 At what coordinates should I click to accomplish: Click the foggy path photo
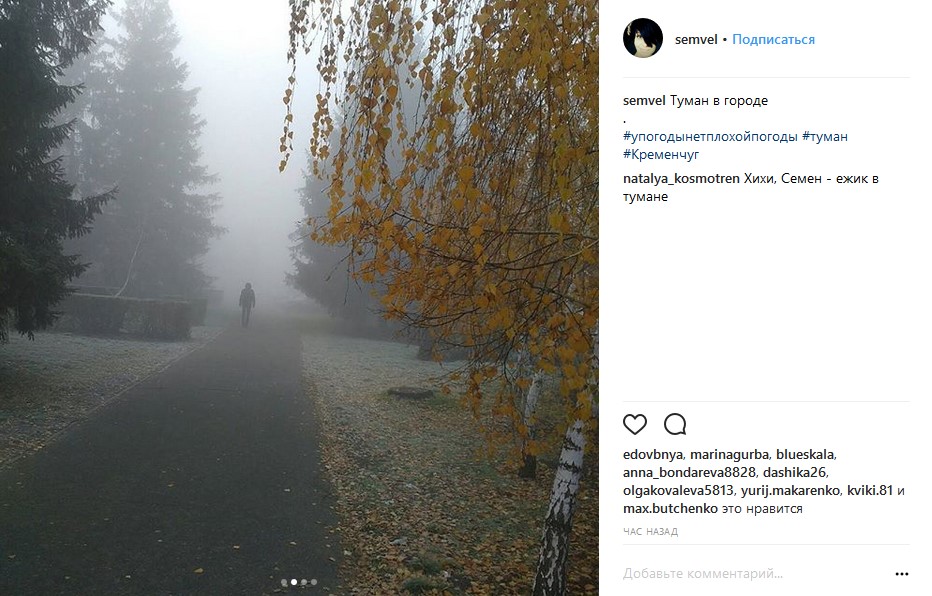(299, 298)
